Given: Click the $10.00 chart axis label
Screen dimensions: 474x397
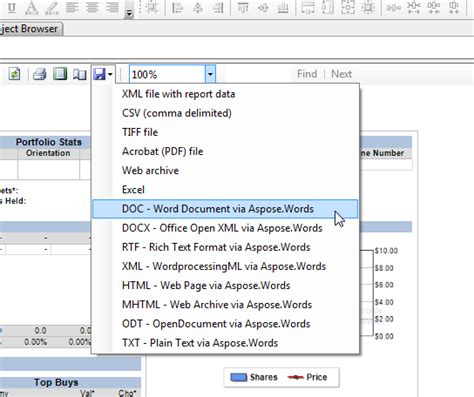Looking at the screenshot, I should [x=386, y=251].
